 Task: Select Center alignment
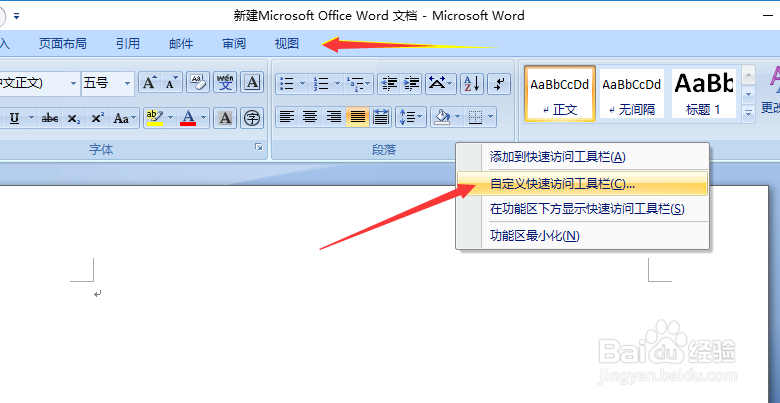coord(310,117)
